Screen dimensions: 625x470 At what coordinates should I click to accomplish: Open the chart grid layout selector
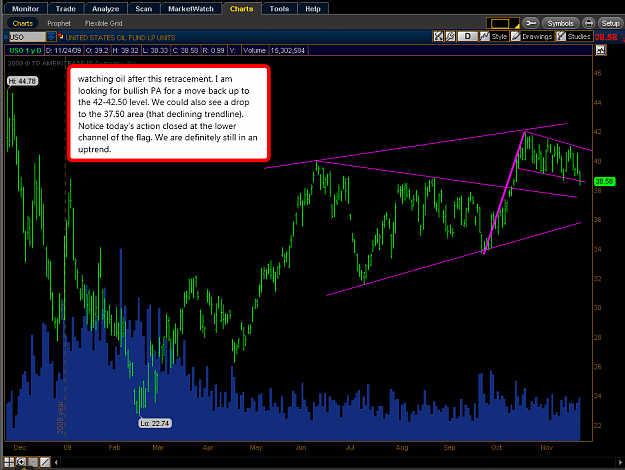coord(502,23)
